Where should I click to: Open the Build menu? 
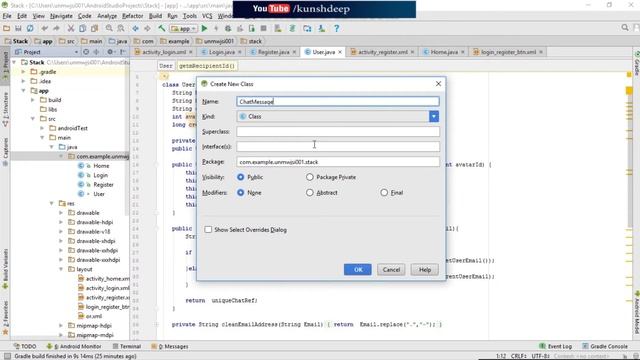pos(155,16)
